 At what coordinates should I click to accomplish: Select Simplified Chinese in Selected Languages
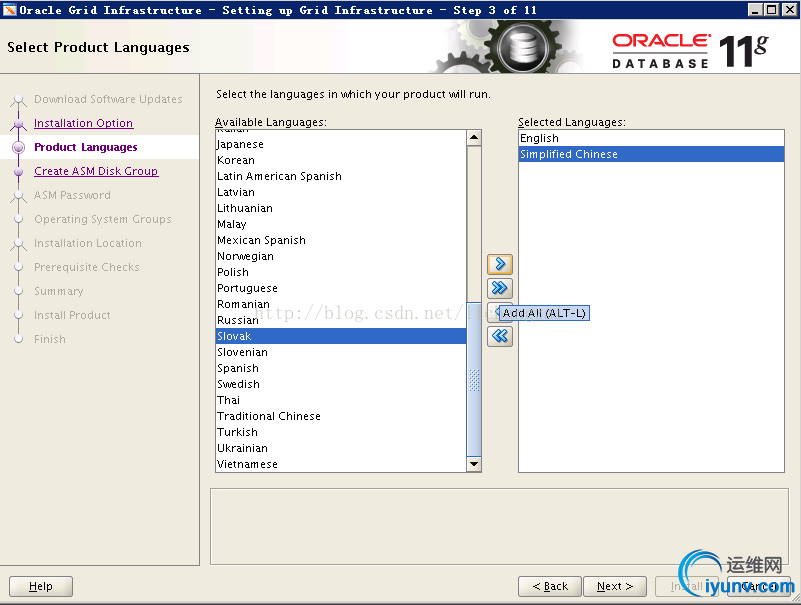(x=651, y=154)
